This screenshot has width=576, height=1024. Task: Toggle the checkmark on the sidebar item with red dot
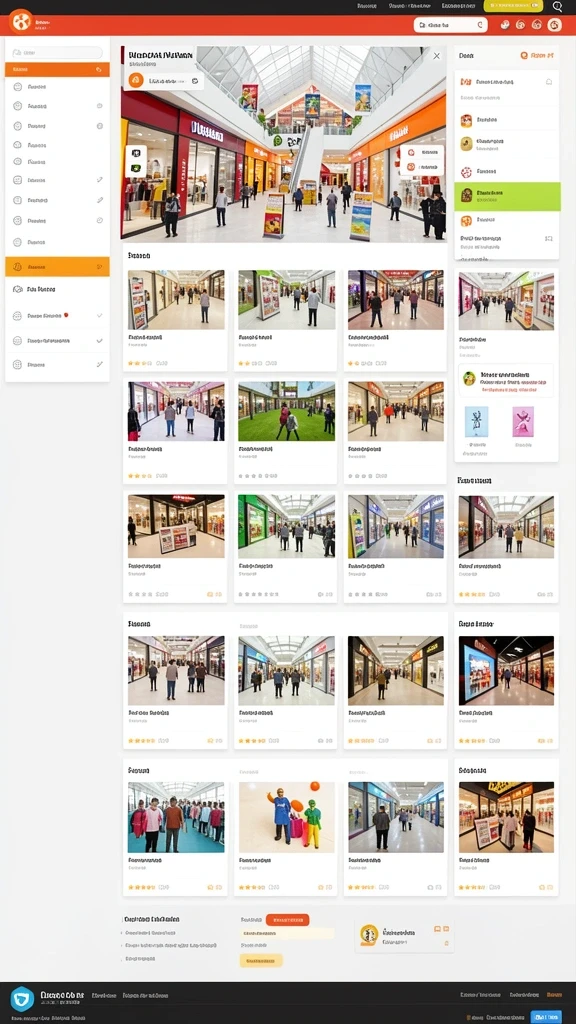coord(99,315)
